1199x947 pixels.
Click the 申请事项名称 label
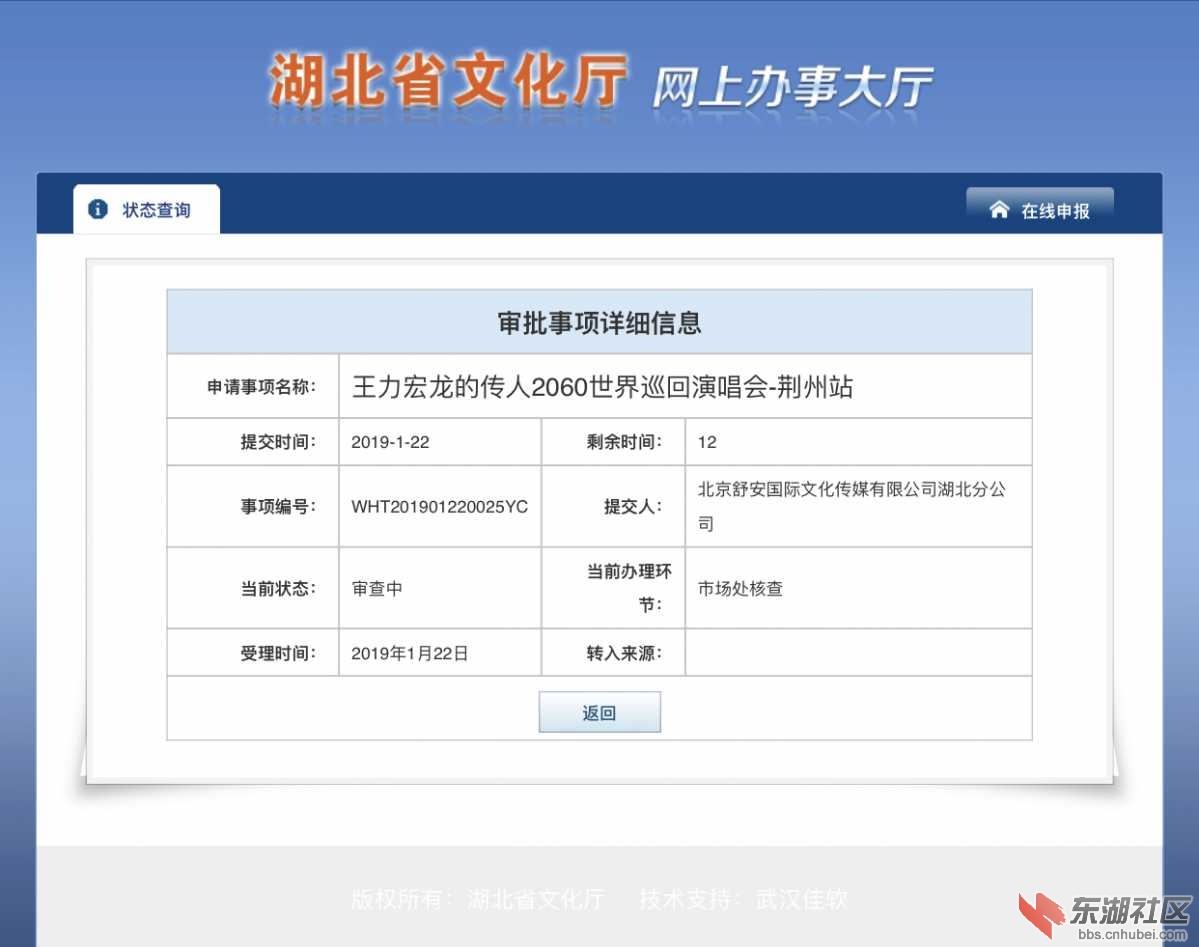(x=262, y=387)
